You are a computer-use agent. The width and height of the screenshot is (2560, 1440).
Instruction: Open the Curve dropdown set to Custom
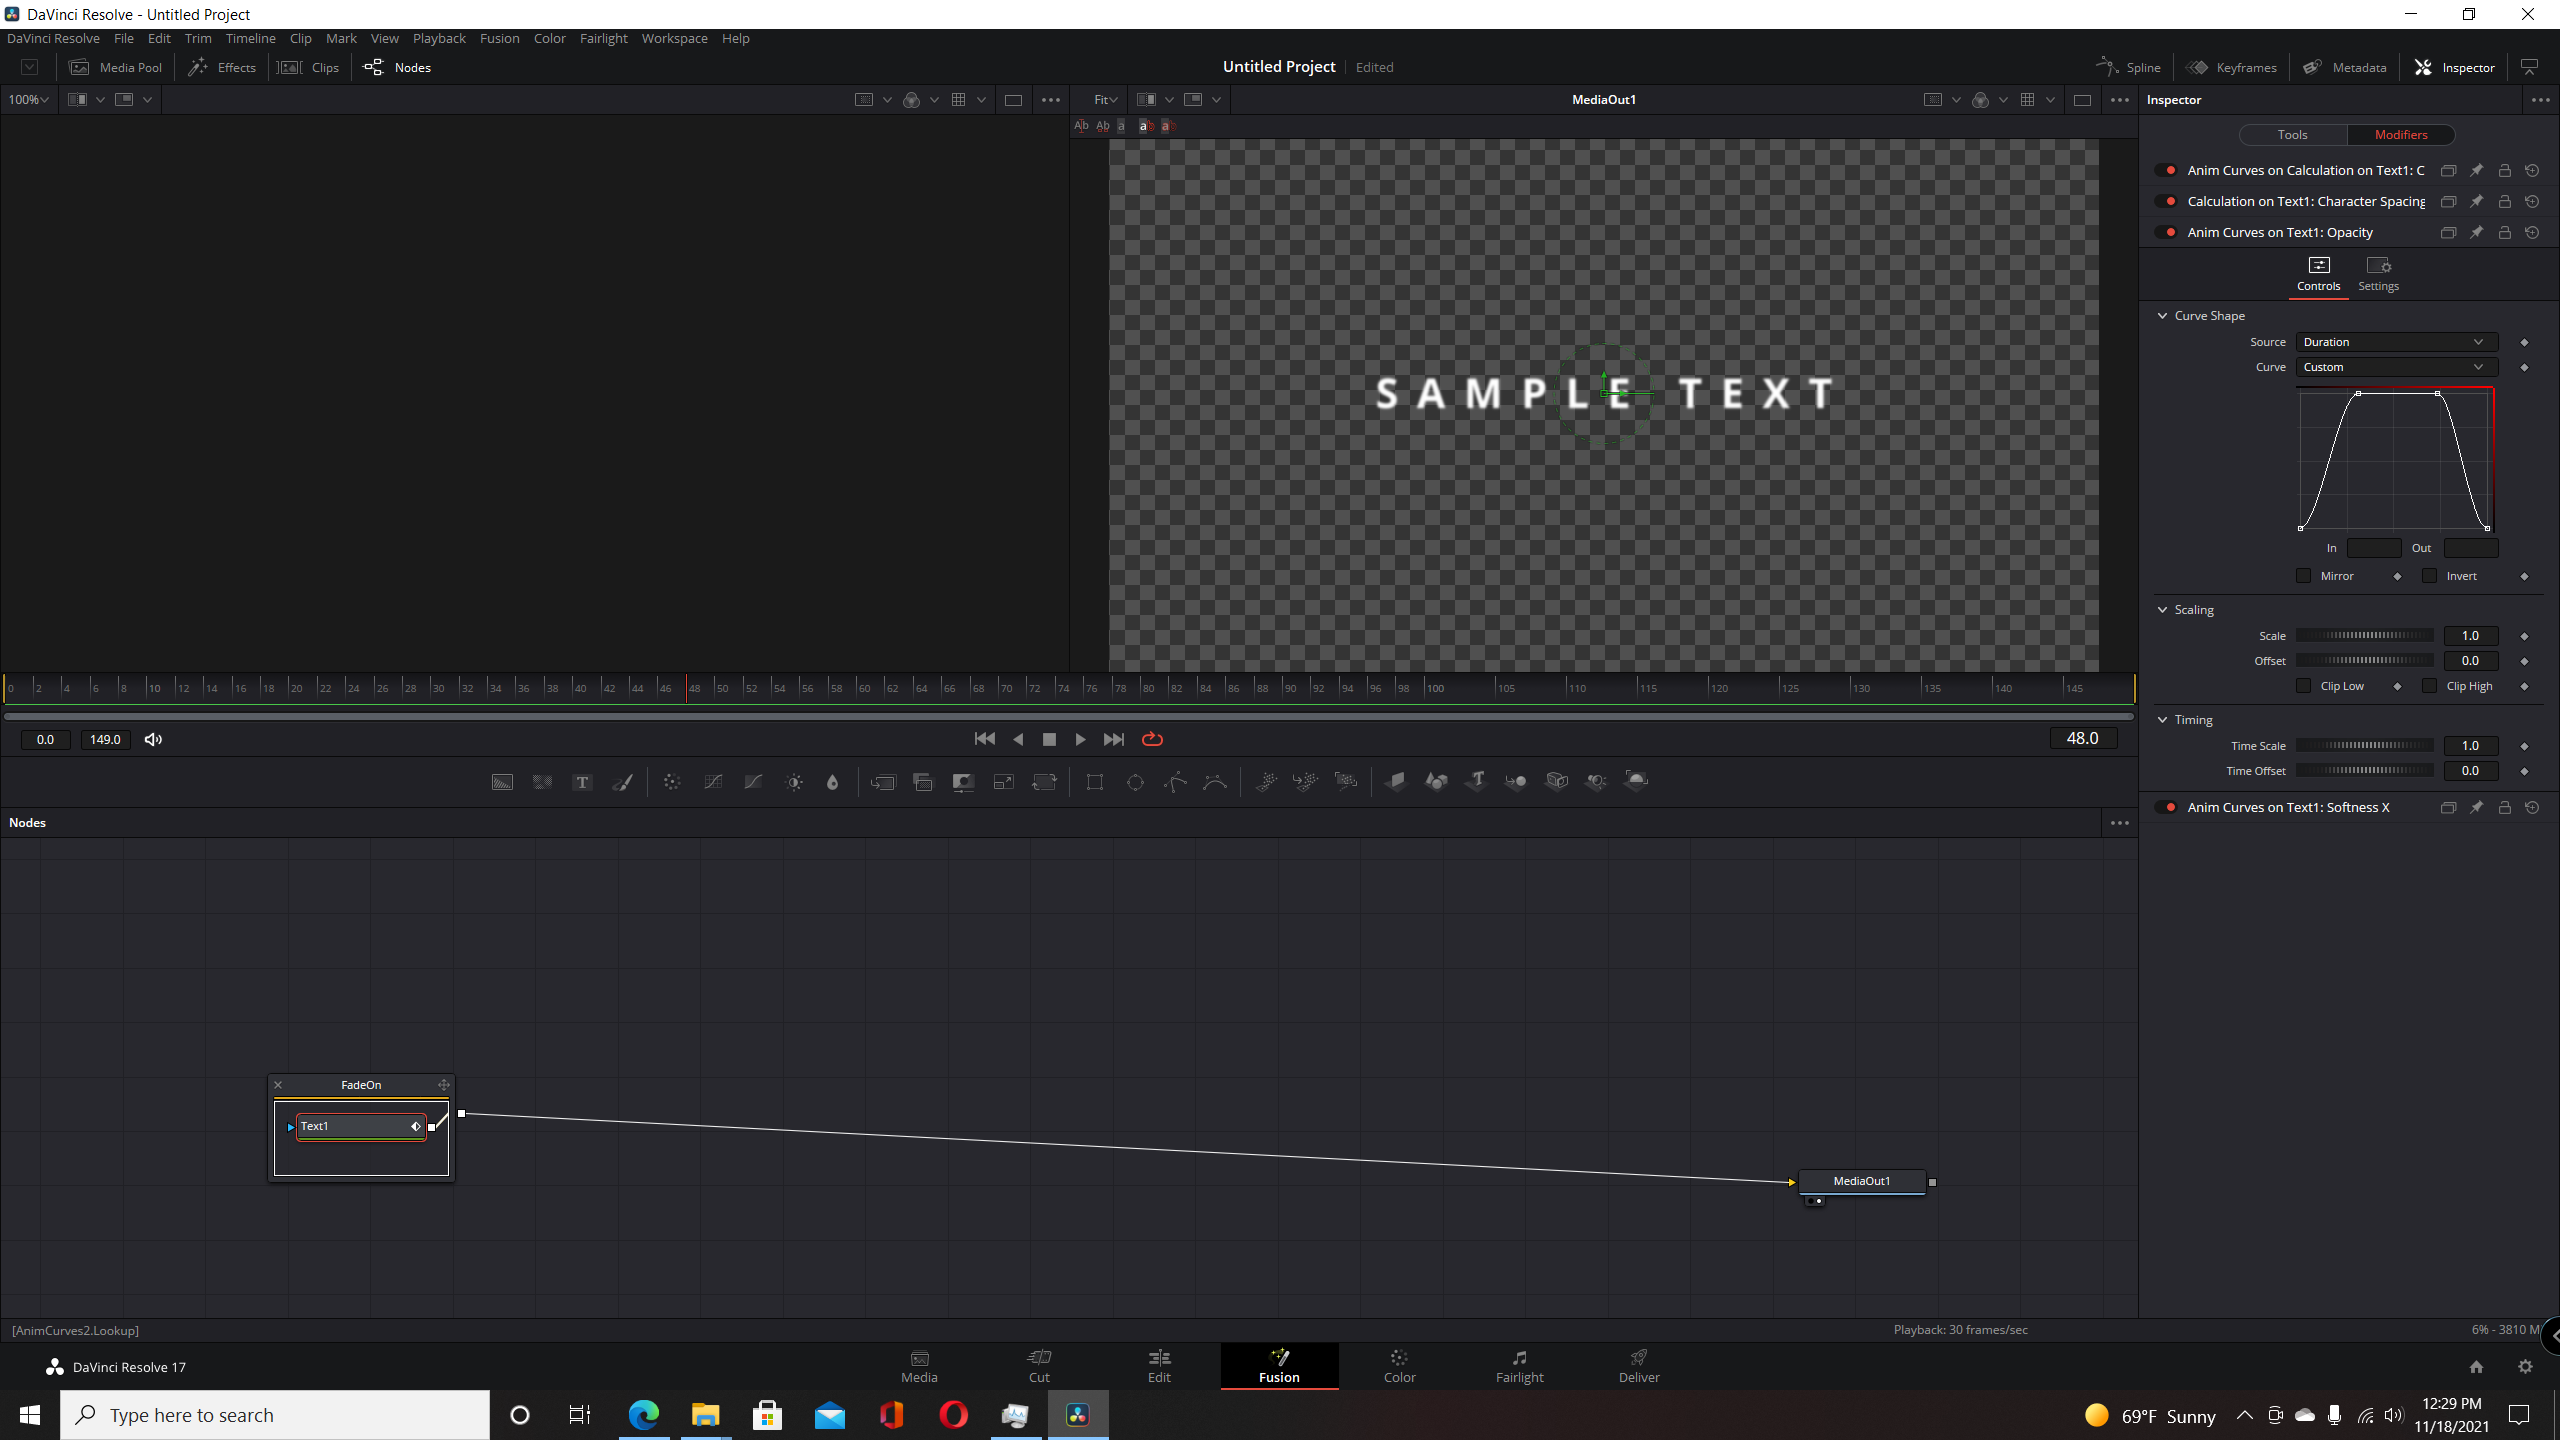pos(2396,367)
